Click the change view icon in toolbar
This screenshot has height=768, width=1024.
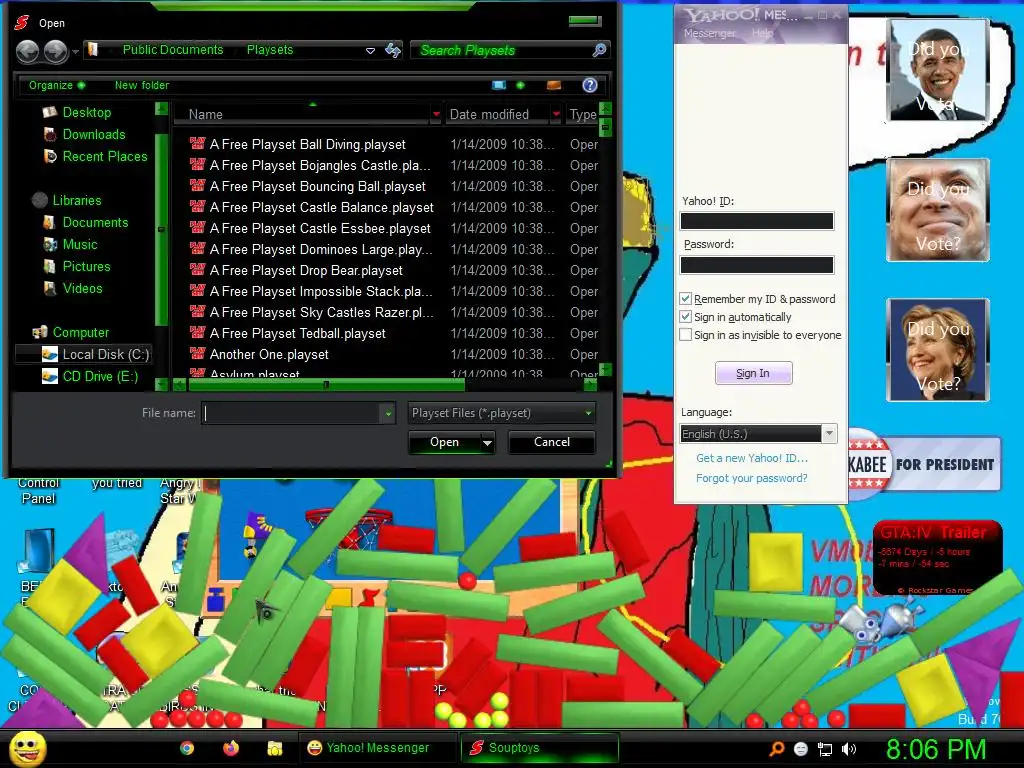click(499, 85)
